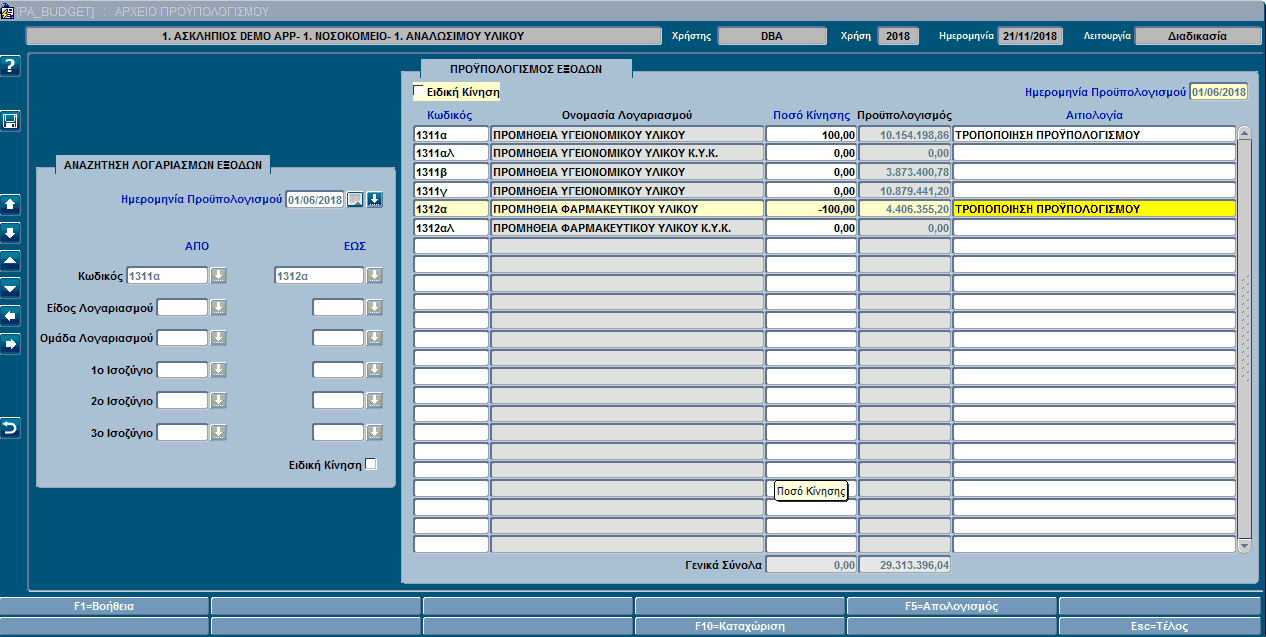Click the justification field in row 1311α

[1094, 135]
